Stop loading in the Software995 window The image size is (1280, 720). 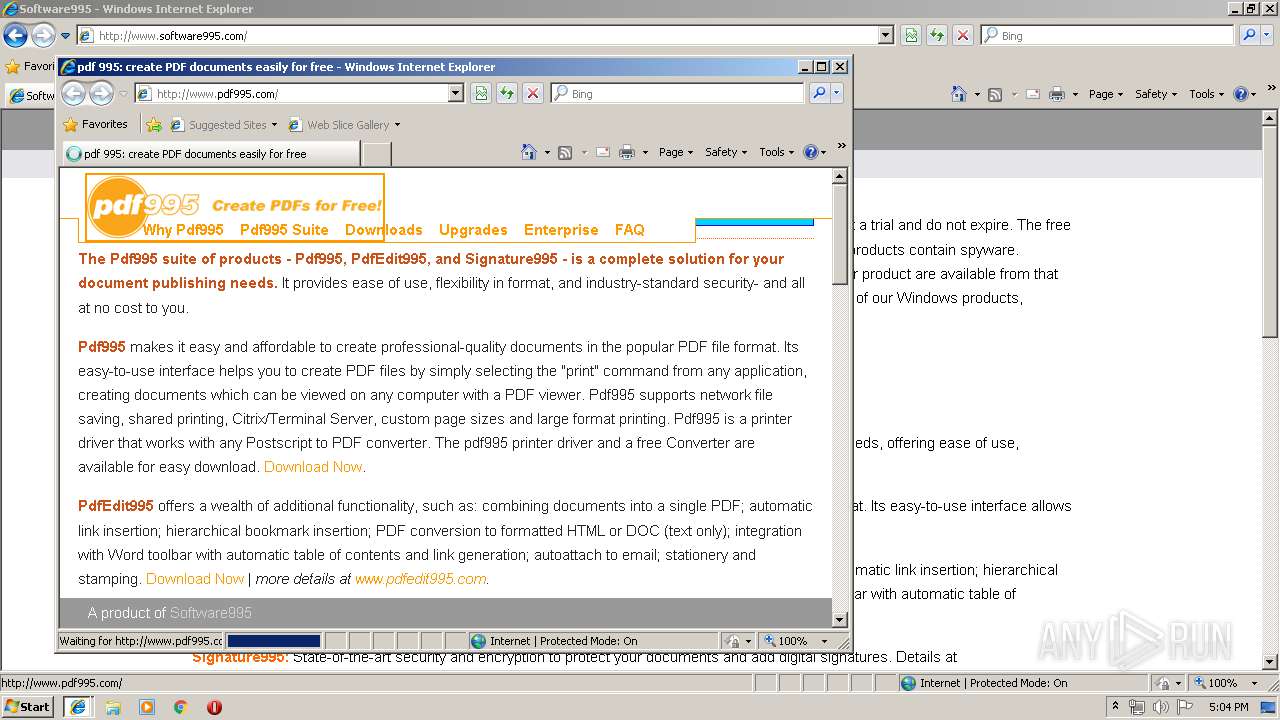pos(963,35)
